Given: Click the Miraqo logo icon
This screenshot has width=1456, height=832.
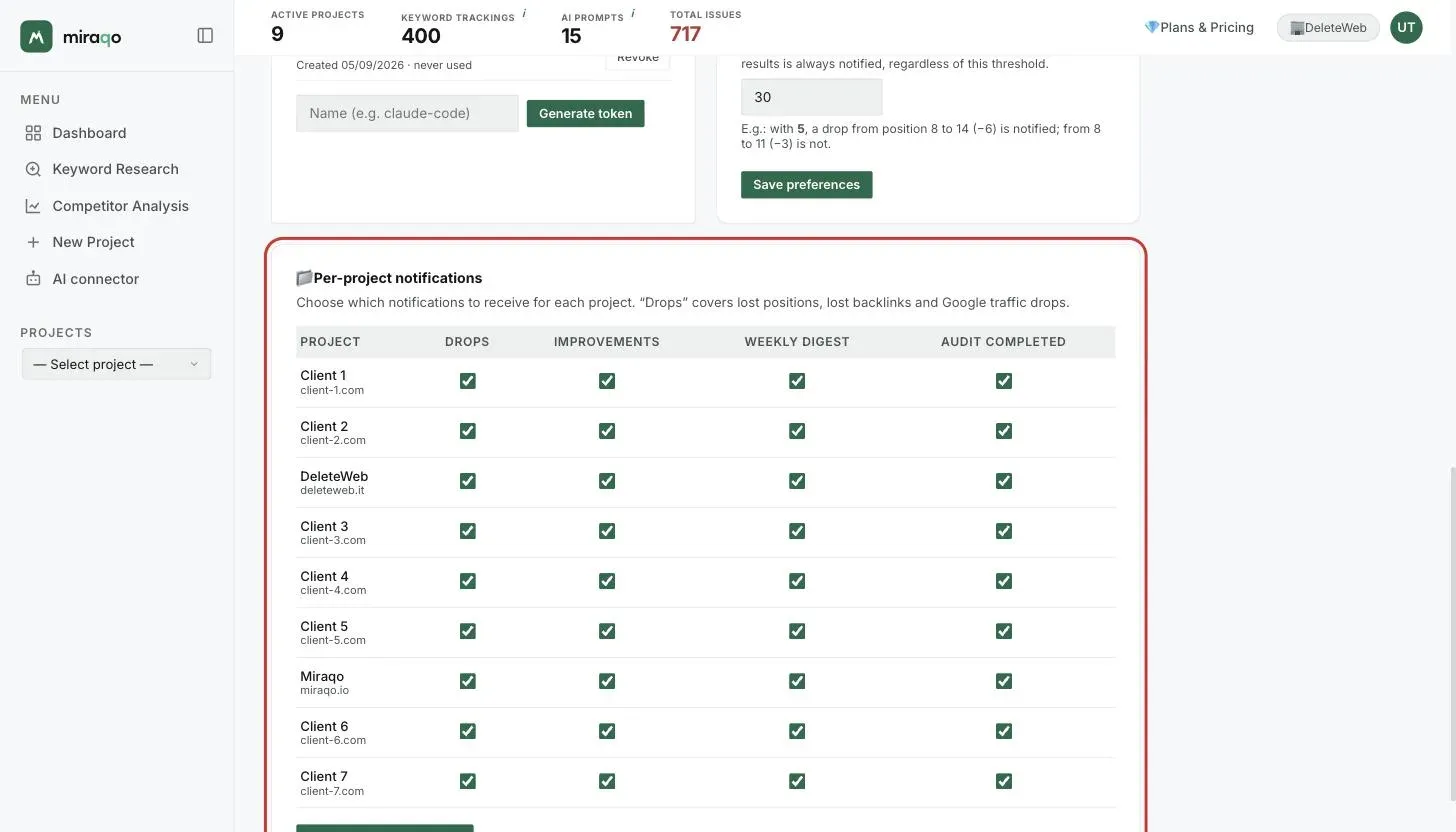Looking at the screenshot, I should coord(36,36).
